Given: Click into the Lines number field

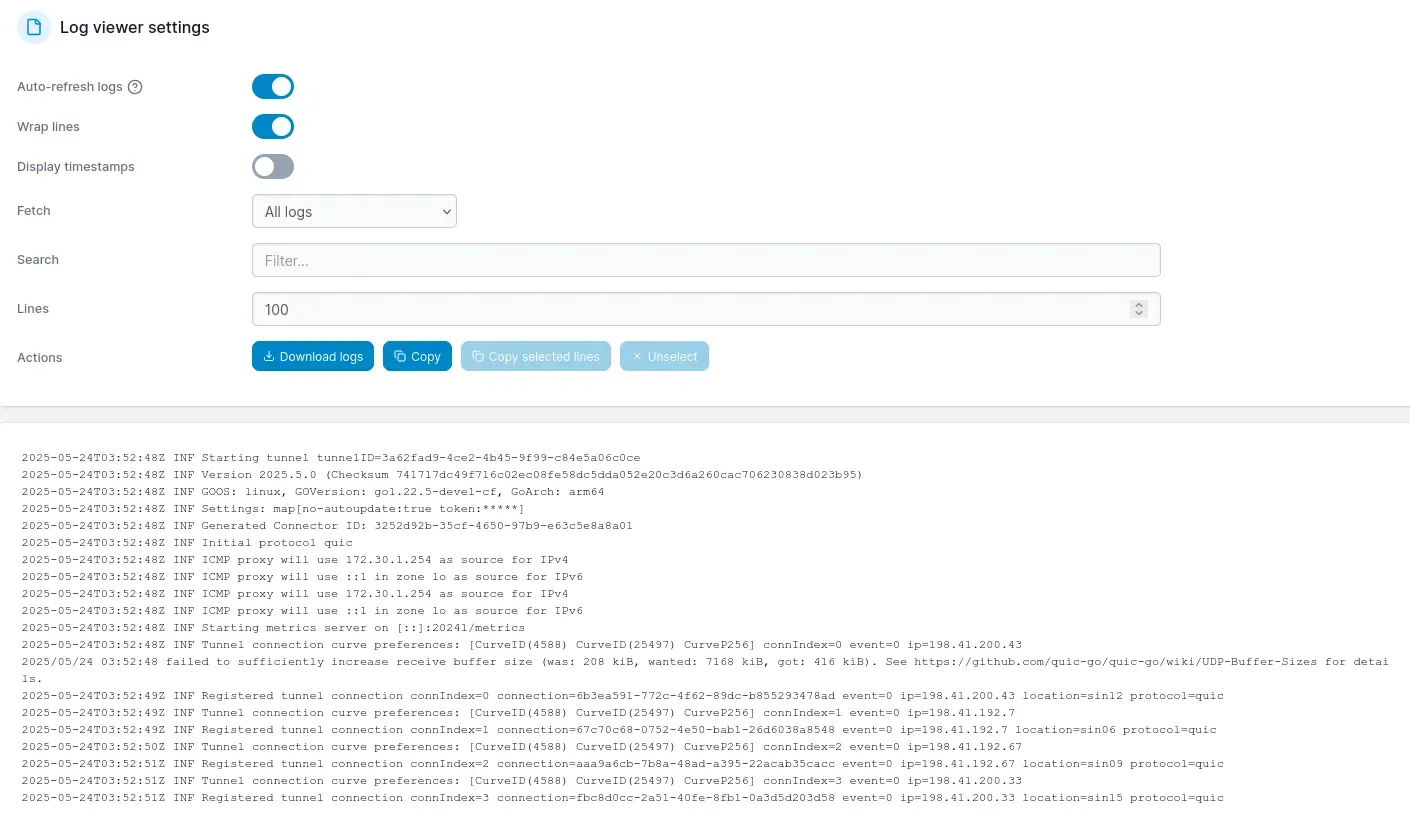Looking at the screenshot, I should click(706, 309).
